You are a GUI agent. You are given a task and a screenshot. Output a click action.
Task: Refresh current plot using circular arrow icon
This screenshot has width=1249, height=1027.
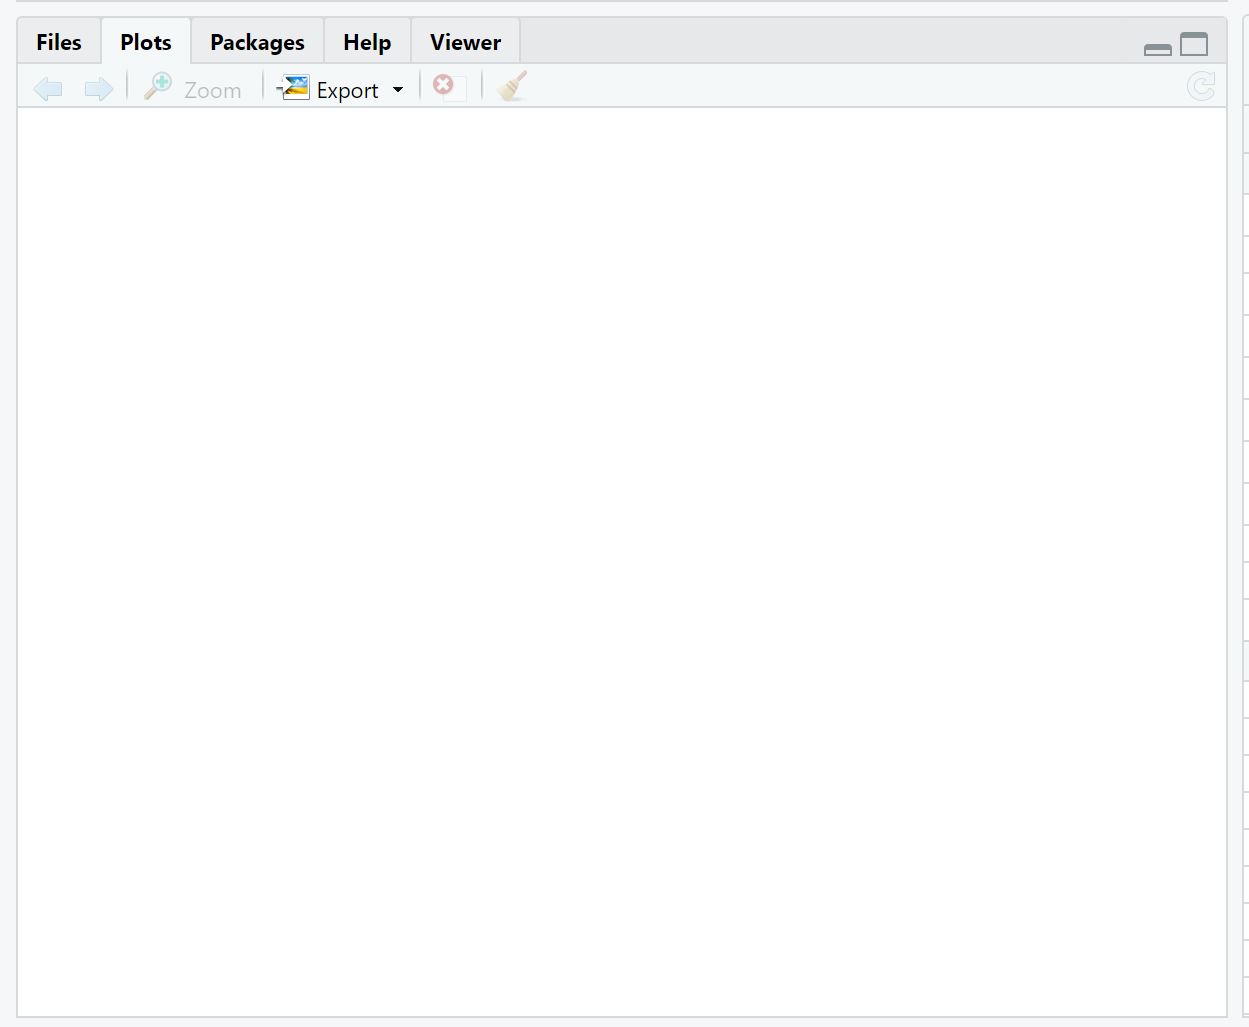[x=1201, y=87]
